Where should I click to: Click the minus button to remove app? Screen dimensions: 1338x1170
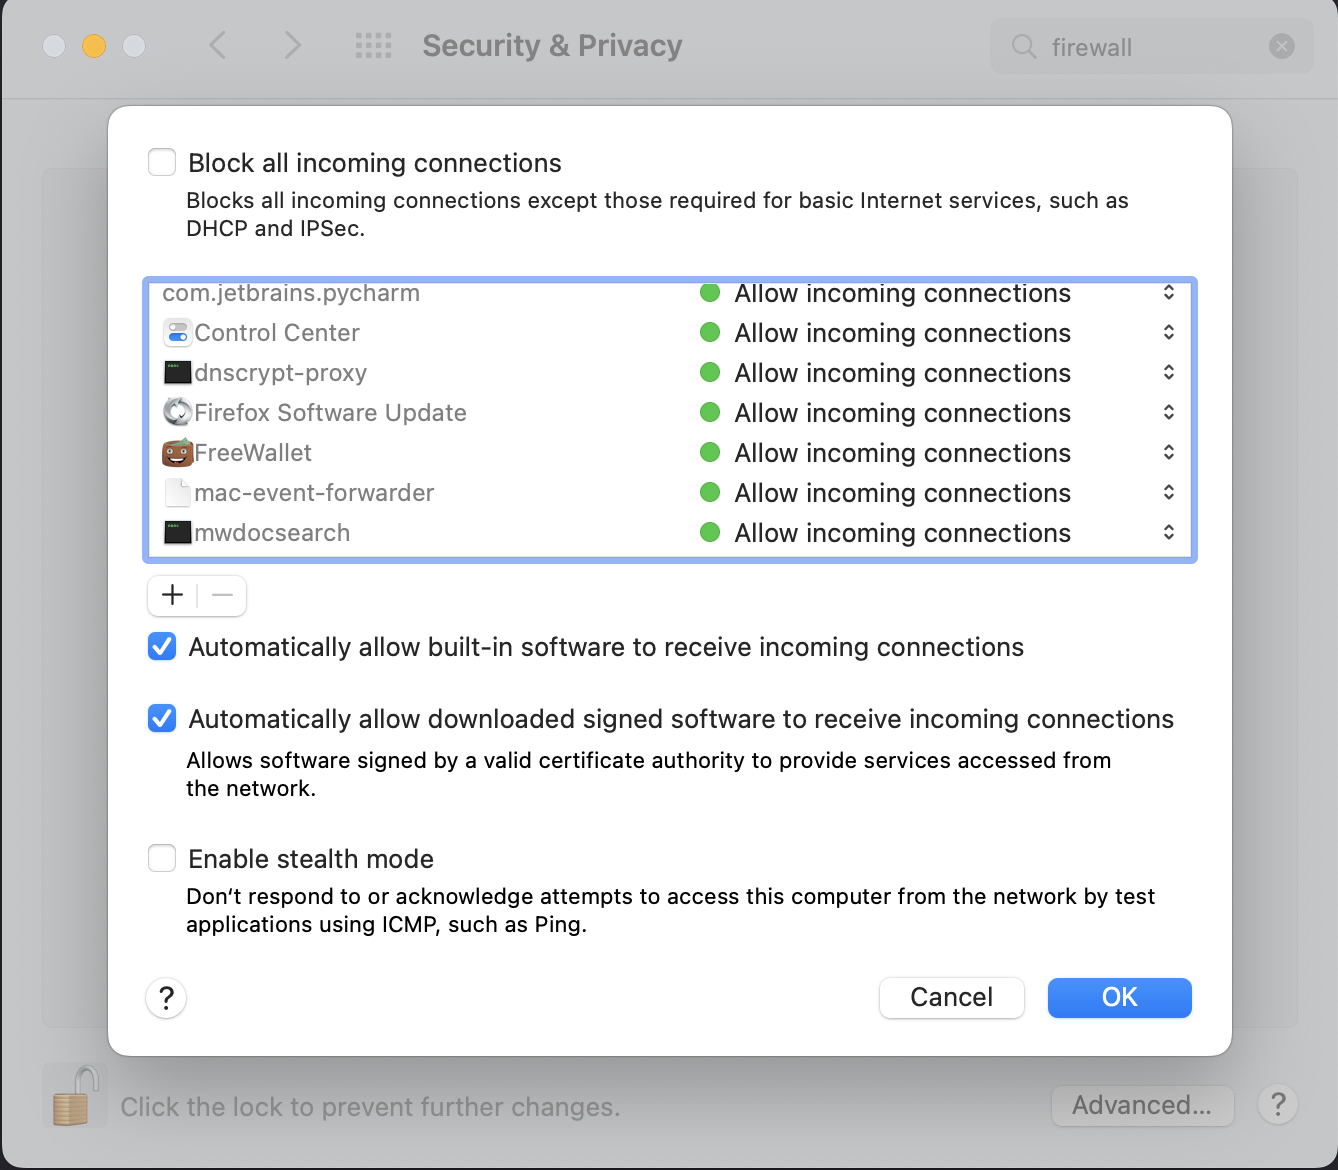tap(222, 596)
